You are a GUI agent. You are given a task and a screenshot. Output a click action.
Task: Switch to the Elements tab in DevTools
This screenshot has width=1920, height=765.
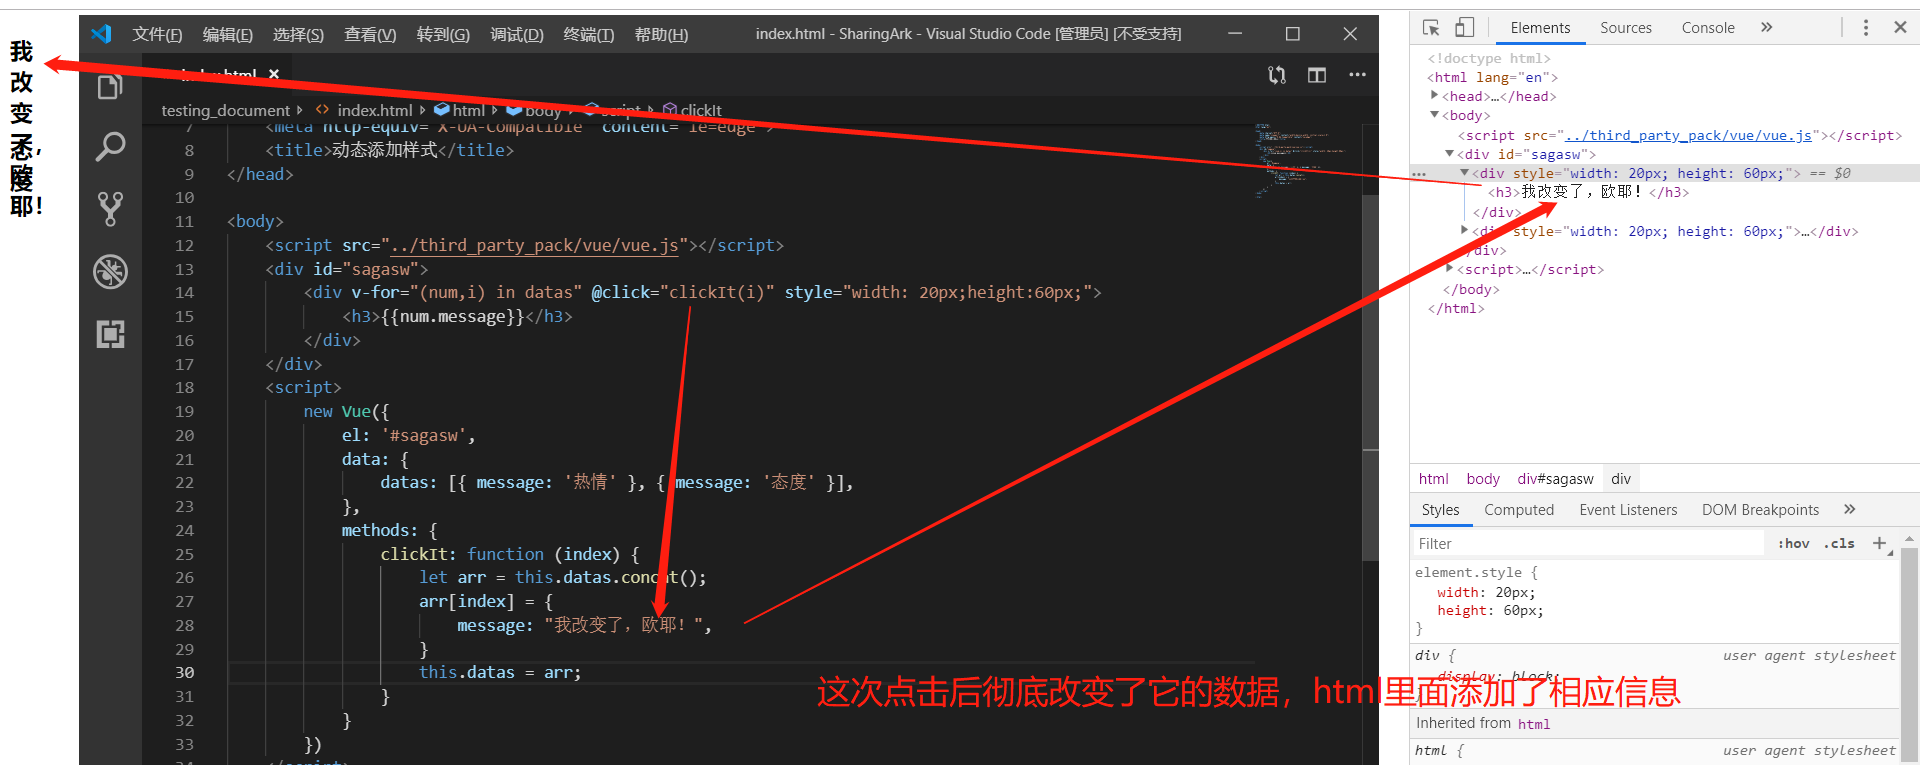[1540, 28]
